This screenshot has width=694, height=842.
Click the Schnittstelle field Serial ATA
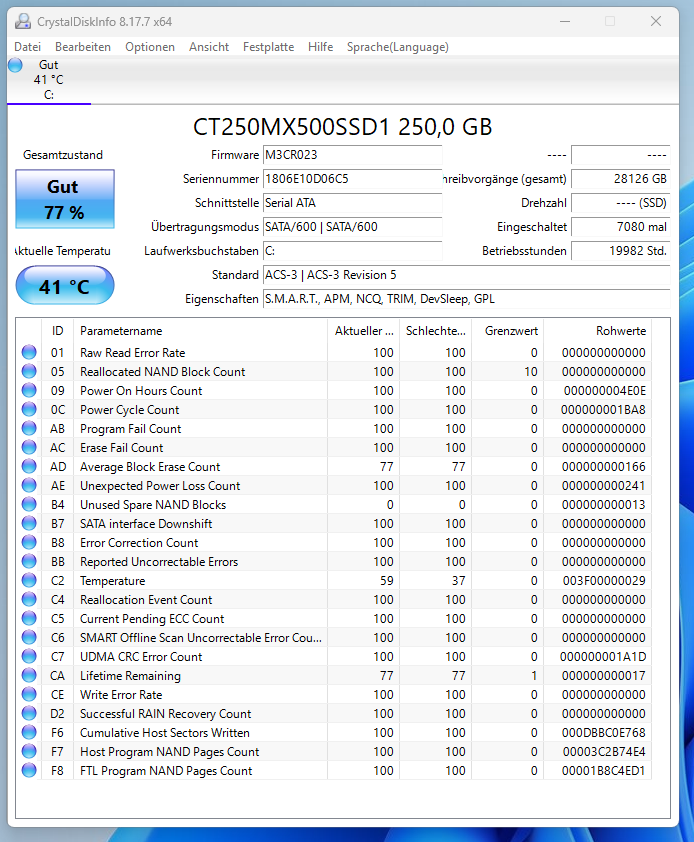pyautogui.click(x=352, y=203)
